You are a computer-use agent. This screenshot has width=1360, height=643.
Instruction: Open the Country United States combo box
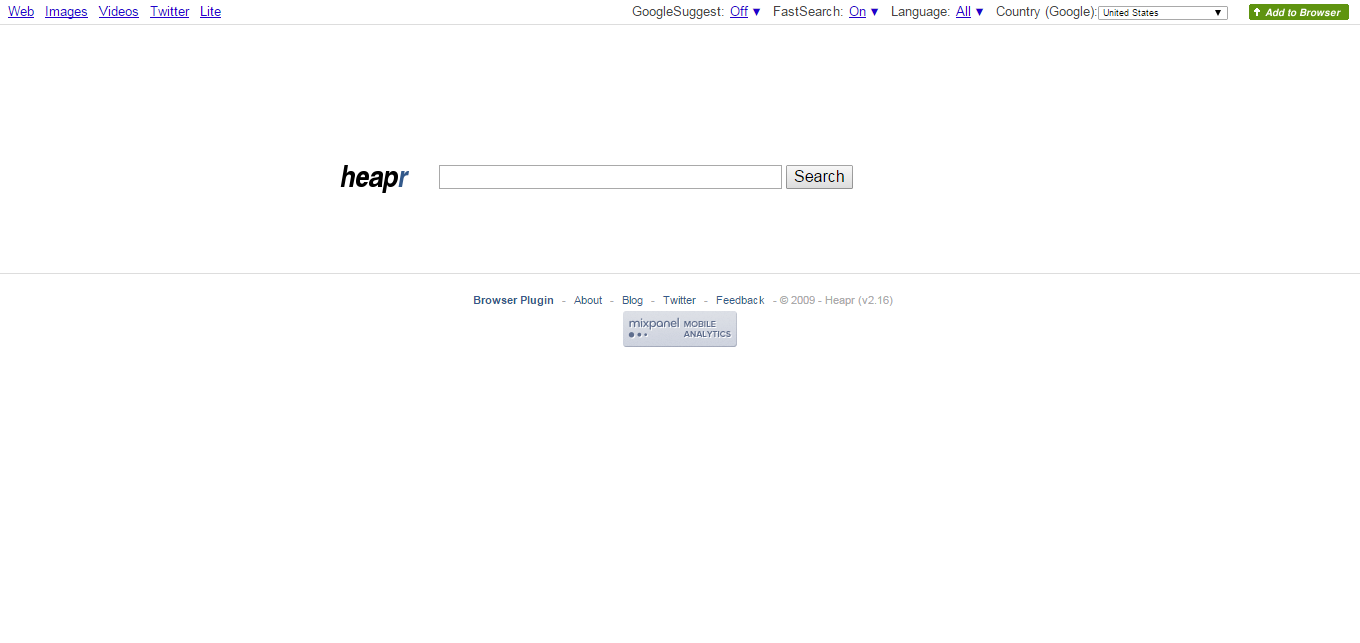[x=1163, y=13]
